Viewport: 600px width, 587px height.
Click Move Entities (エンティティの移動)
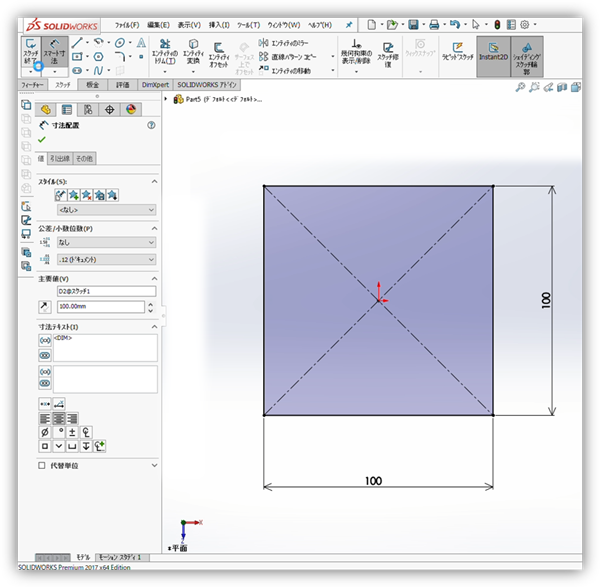tap(285, 70)
